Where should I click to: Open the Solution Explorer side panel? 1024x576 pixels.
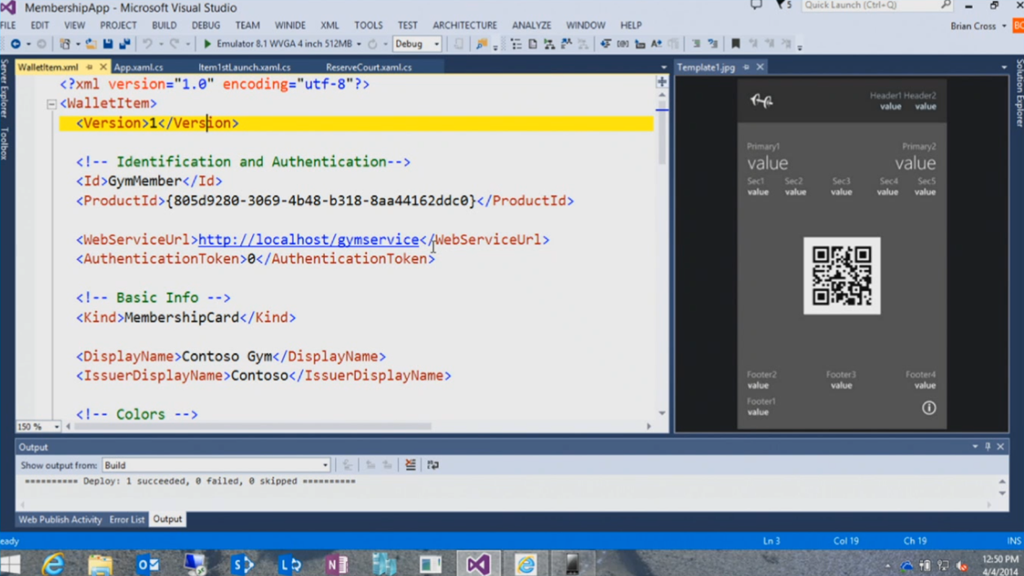(1019, 92)
